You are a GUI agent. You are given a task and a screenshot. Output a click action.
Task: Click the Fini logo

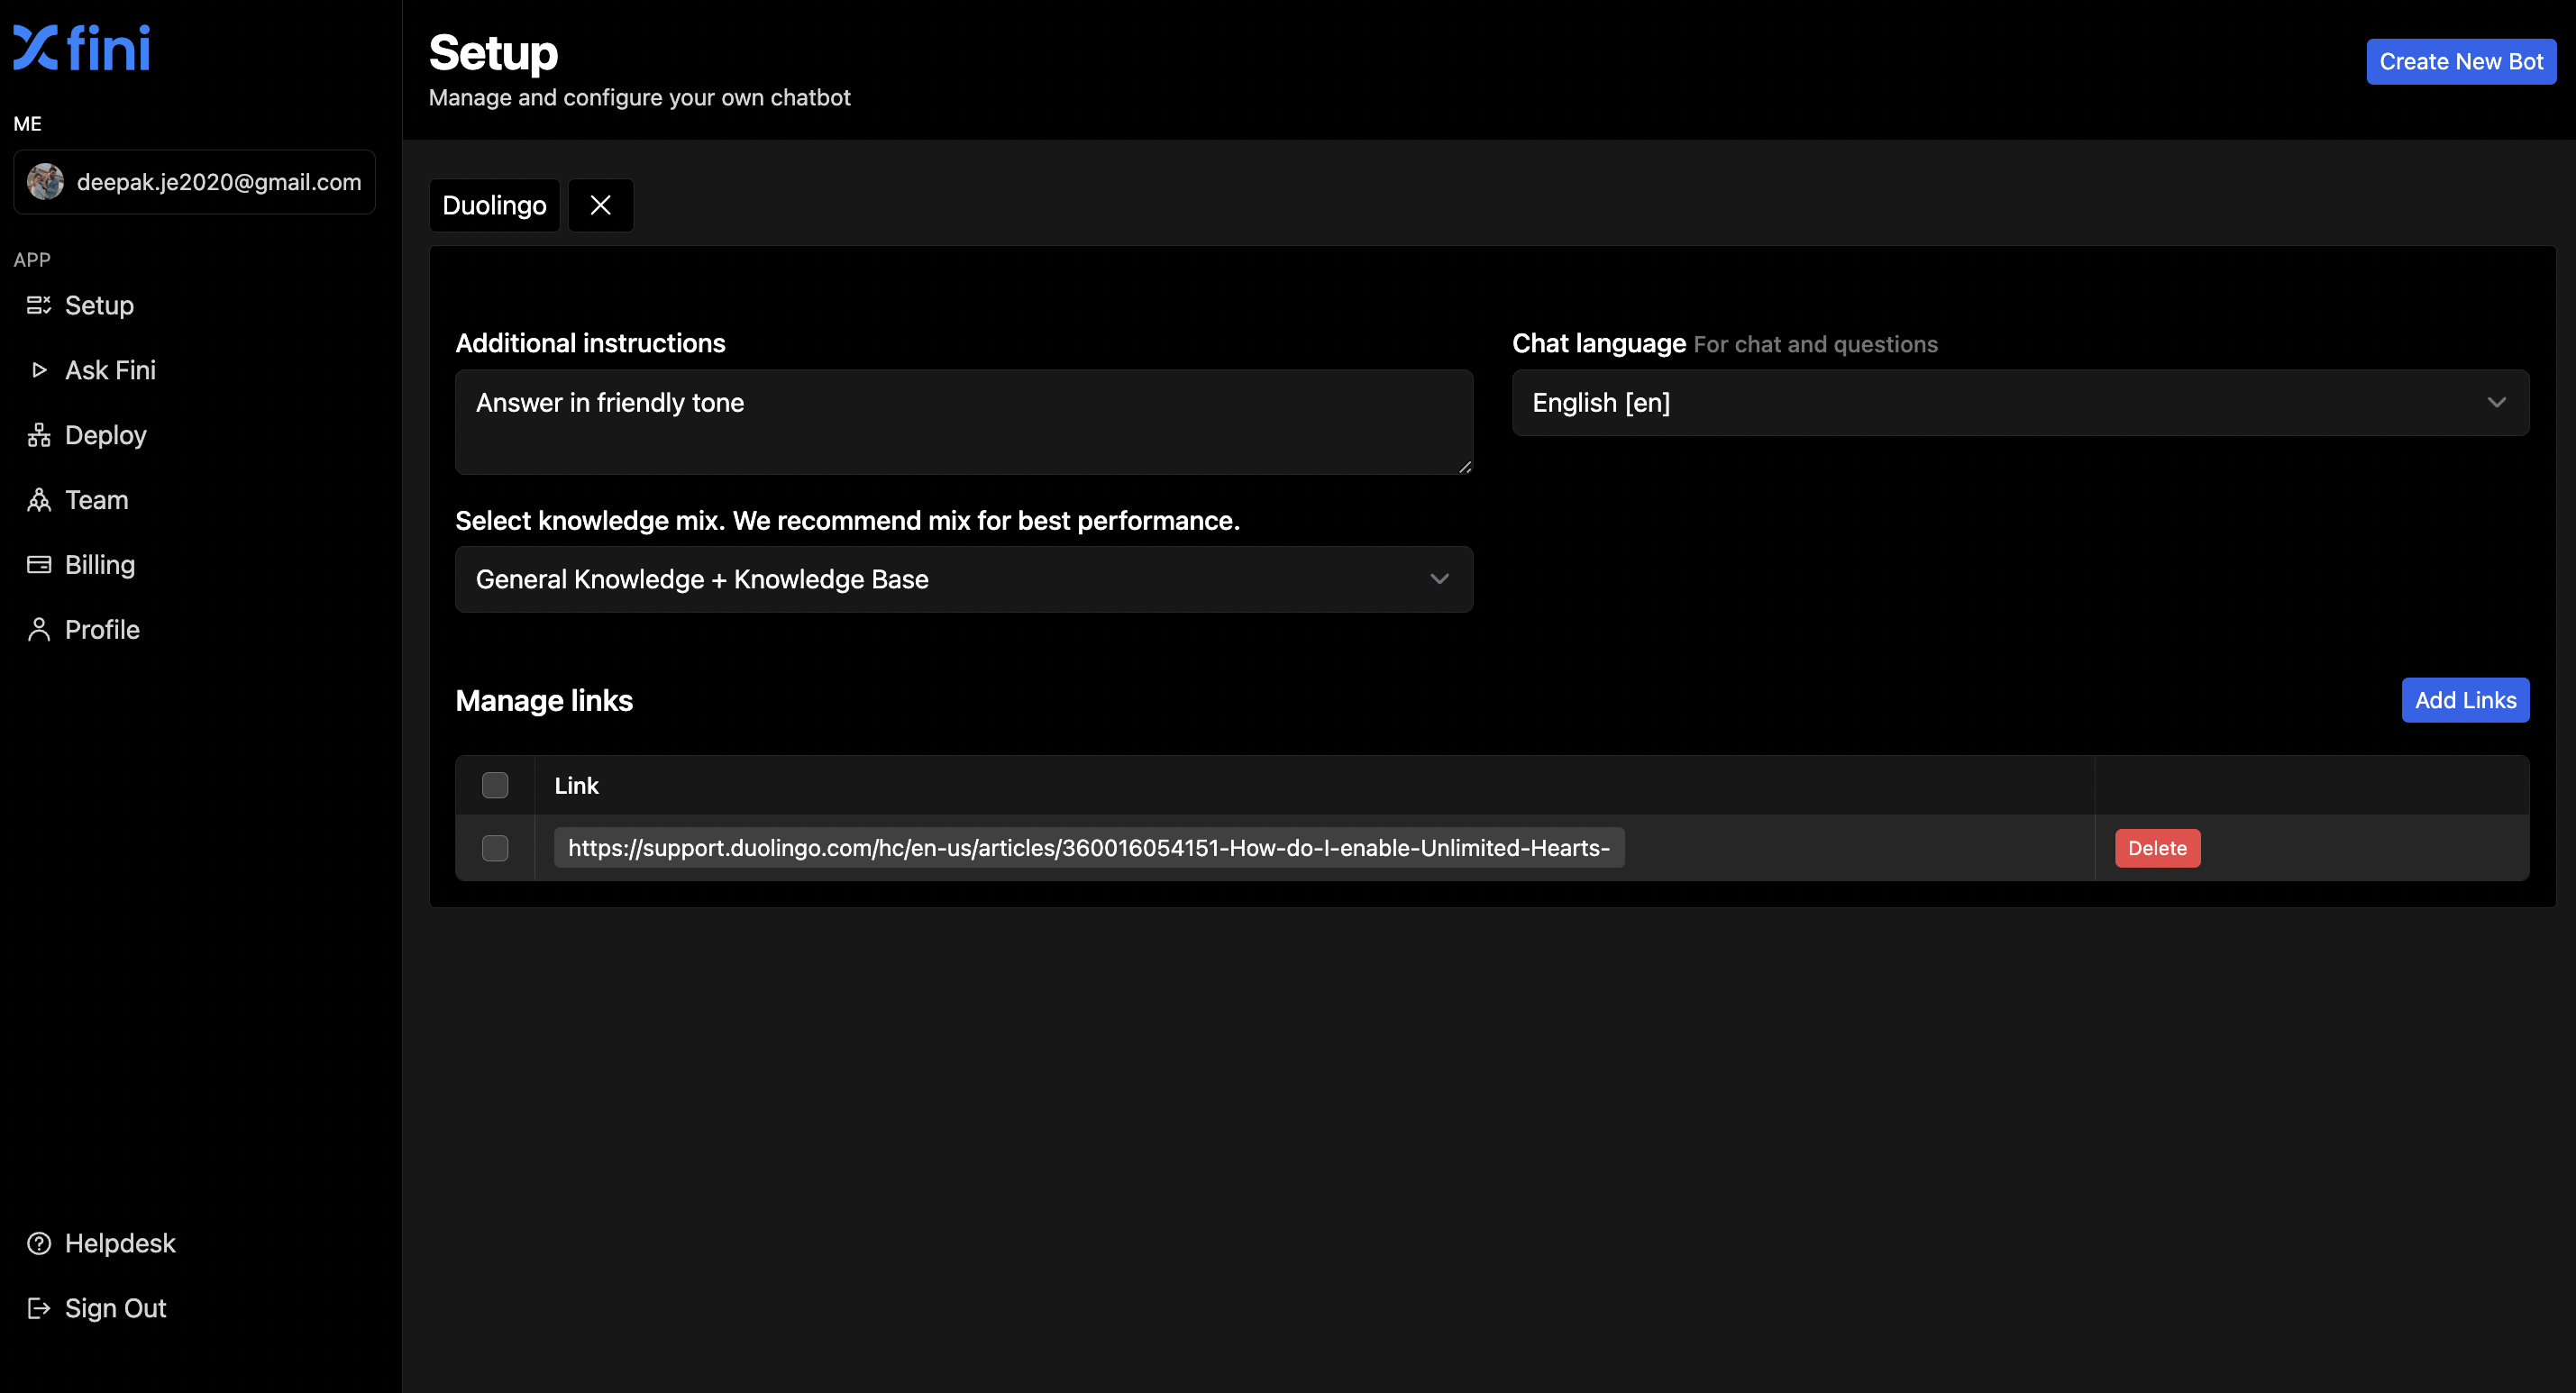pos(81,48)
